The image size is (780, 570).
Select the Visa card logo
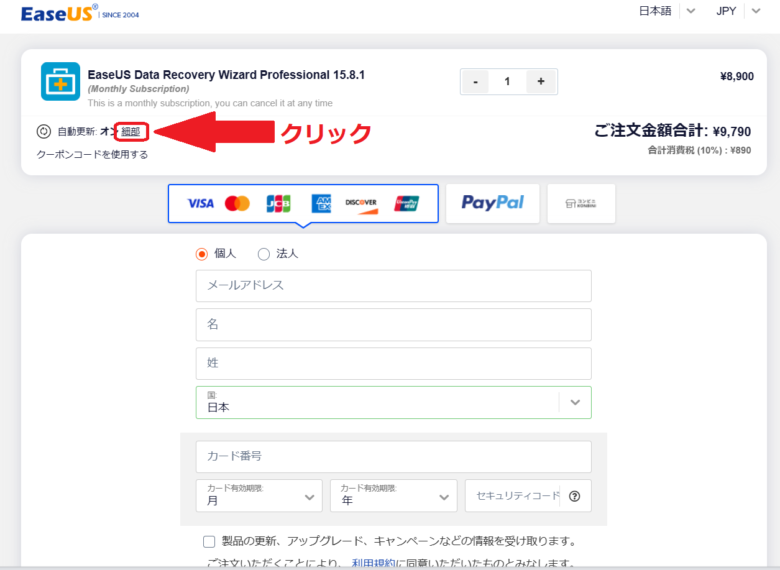coord(200,203)
